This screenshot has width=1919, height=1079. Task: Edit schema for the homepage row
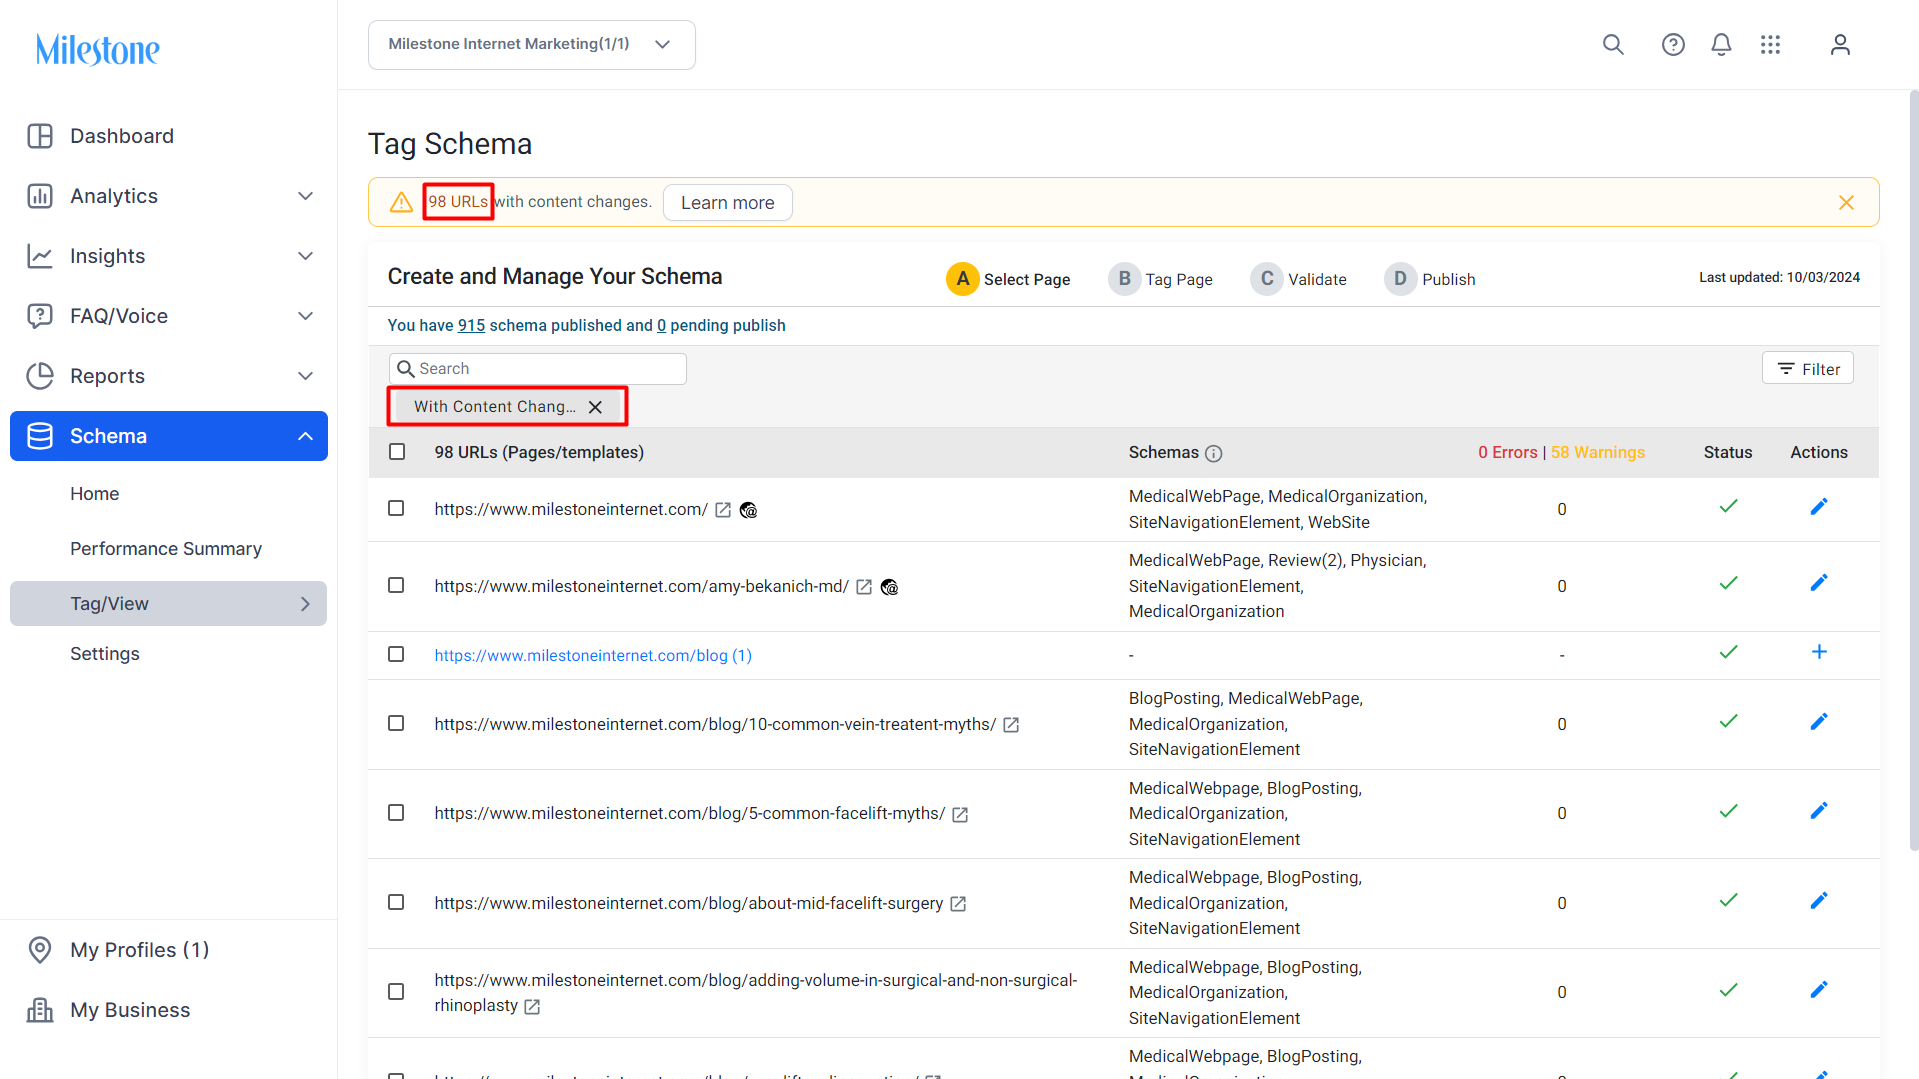tap(1819, 507)
